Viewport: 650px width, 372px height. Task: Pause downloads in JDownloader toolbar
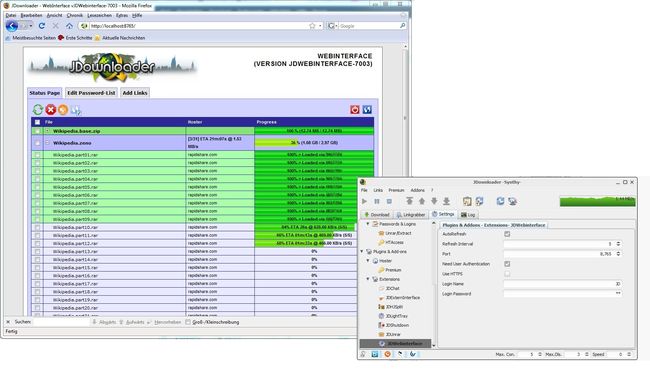click(377, 201)
